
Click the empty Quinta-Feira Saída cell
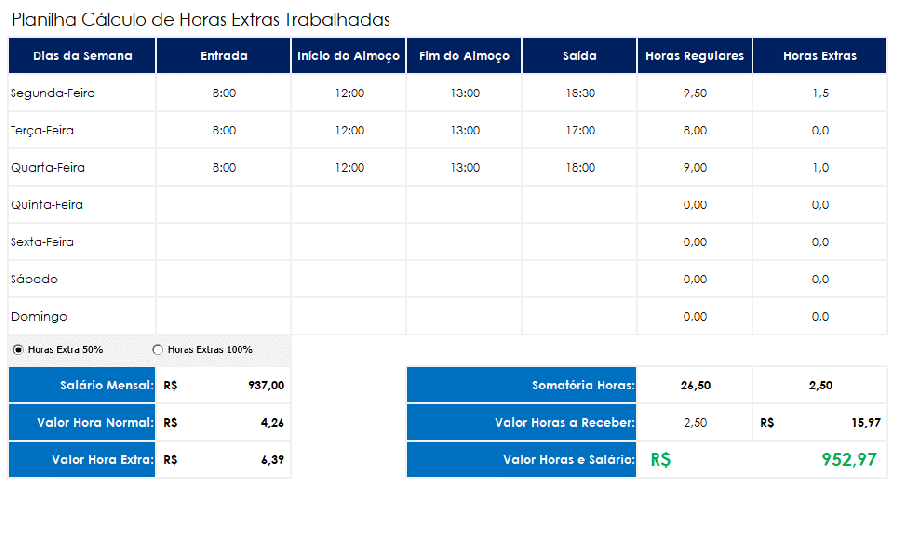[x=580, y=205]
